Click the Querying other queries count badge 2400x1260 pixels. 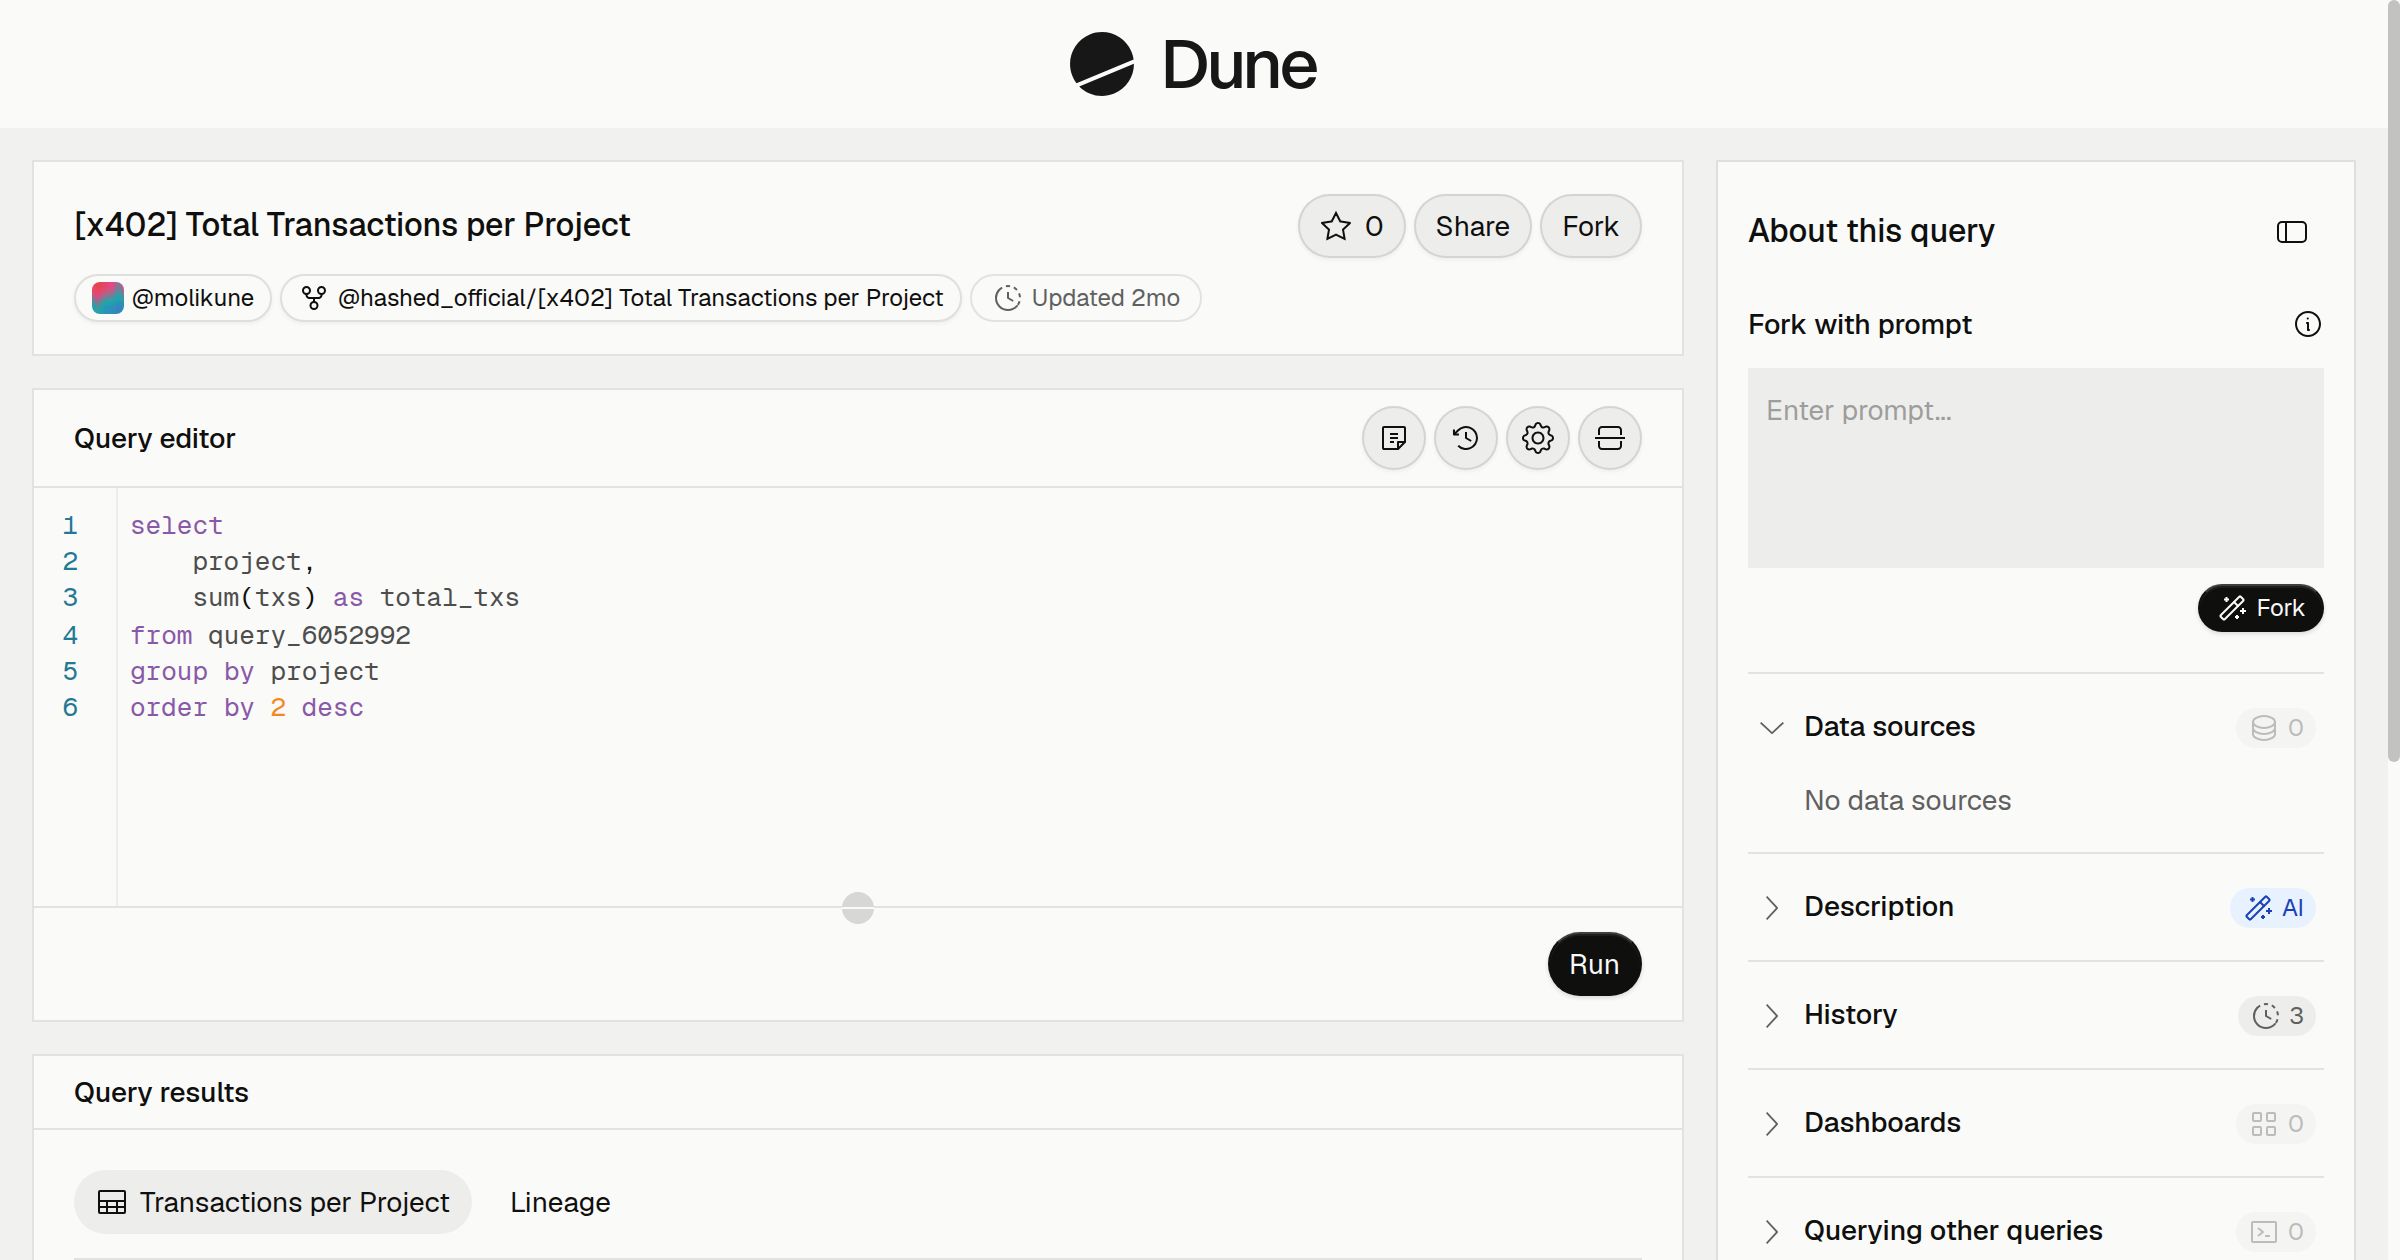point(2276,1231)
